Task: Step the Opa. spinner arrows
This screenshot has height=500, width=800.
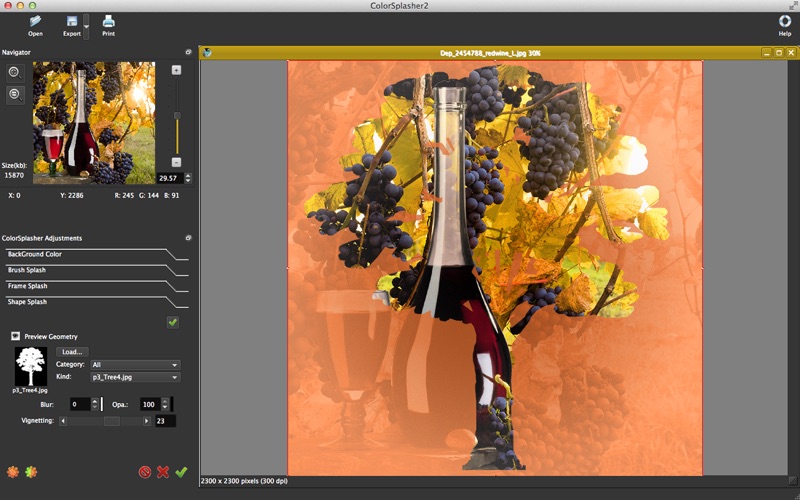Action: (x=165, y=405)
